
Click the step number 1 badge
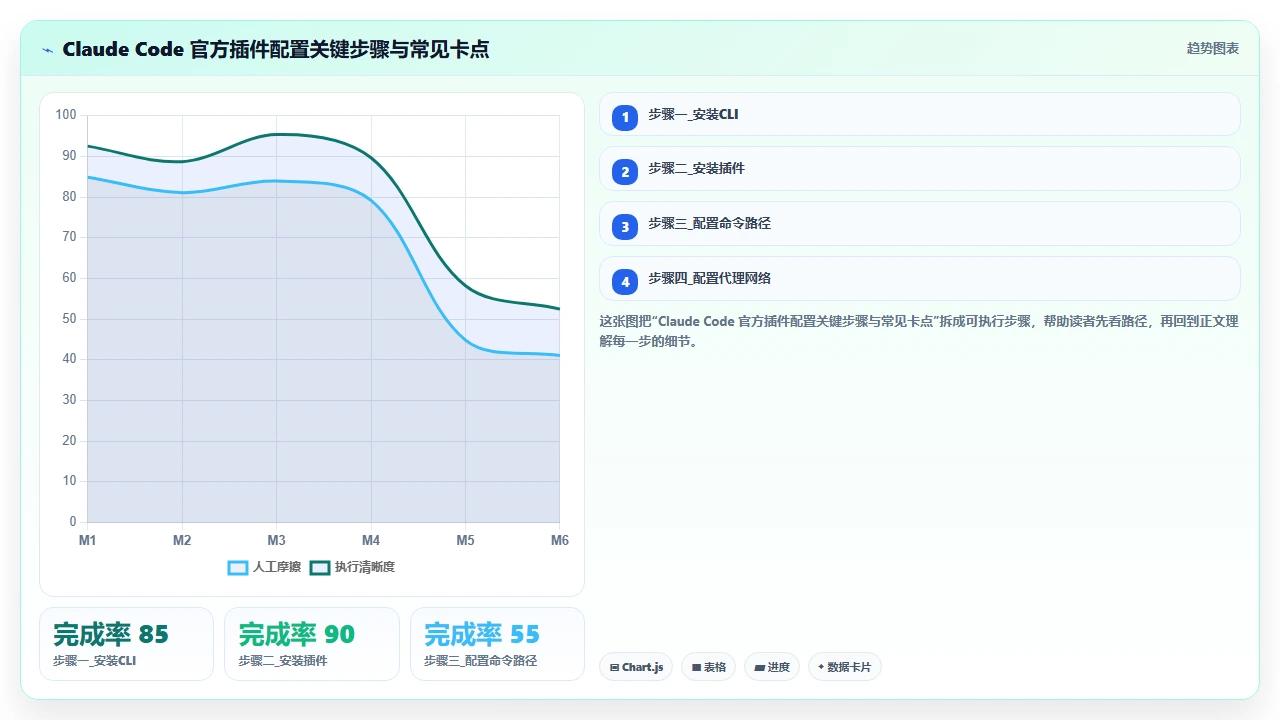pyautogui.click(x=625, y=118)
